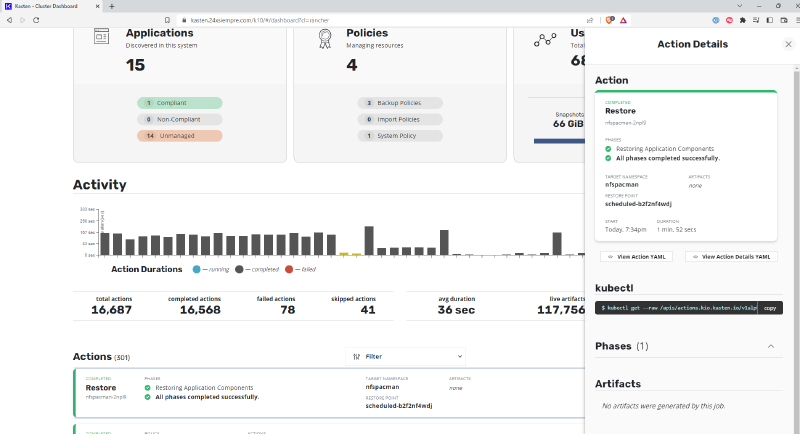This screenshot has height=434, width=800.
Task: Click the kubectl command text box
Action: pos(677,308)
